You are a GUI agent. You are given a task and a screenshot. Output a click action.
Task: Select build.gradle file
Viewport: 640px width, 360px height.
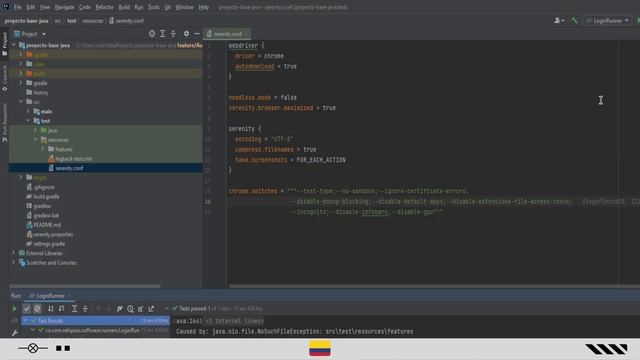tap(43, 196)
